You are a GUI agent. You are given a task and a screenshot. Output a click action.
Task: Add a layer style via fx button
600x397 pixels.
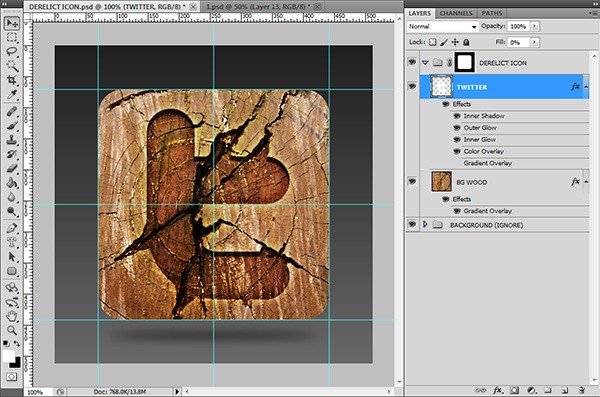497,390
